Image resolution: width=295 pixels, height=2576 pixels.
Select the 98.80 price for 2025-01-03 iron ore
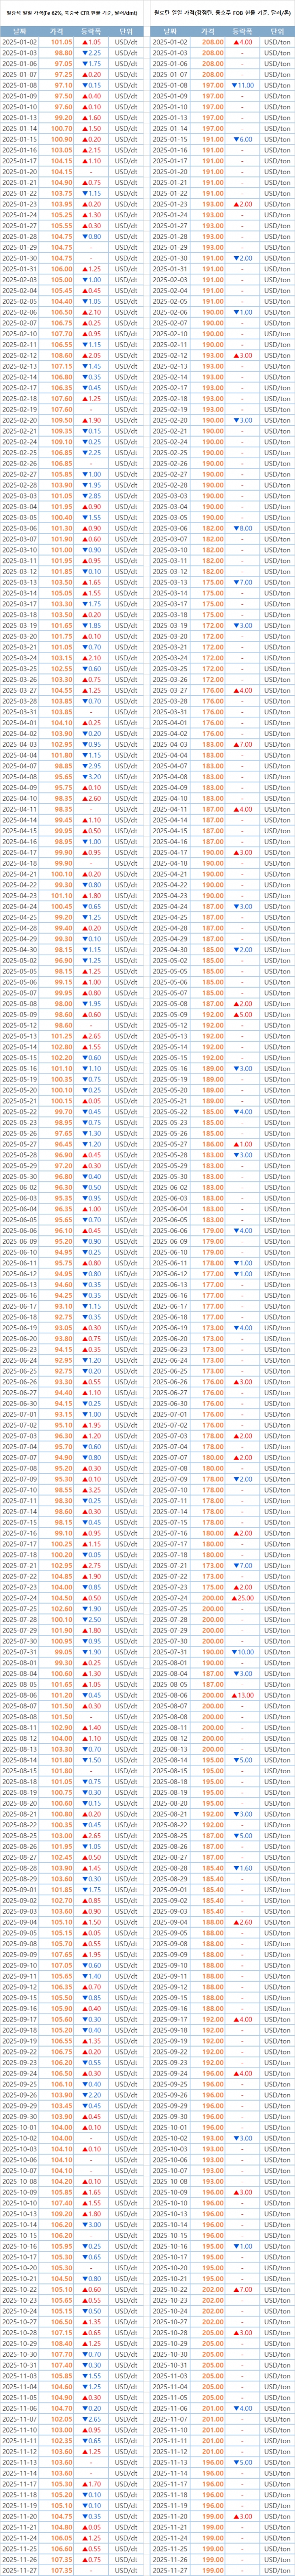pos(62,54)
